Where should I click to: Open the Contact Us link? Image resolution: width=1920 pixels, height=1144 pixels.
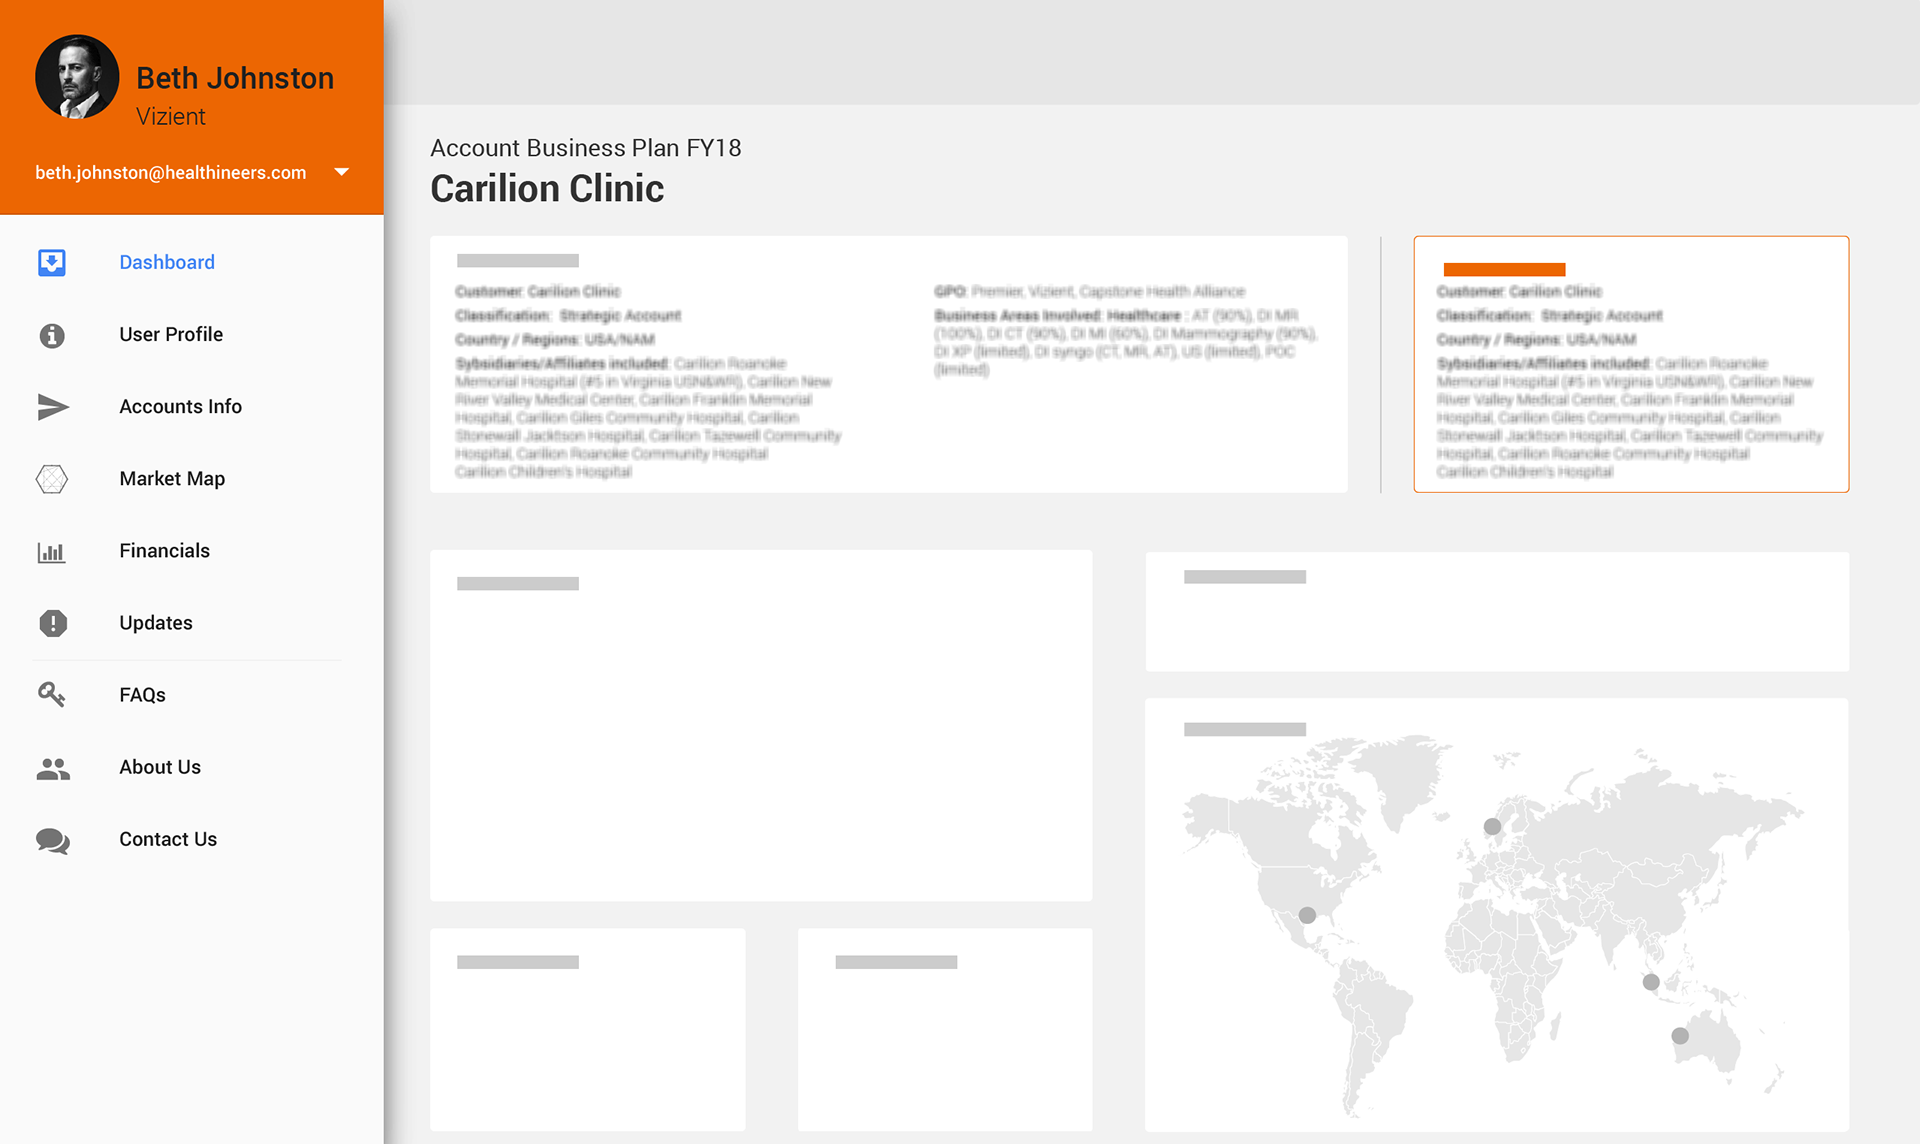(168, 838)
